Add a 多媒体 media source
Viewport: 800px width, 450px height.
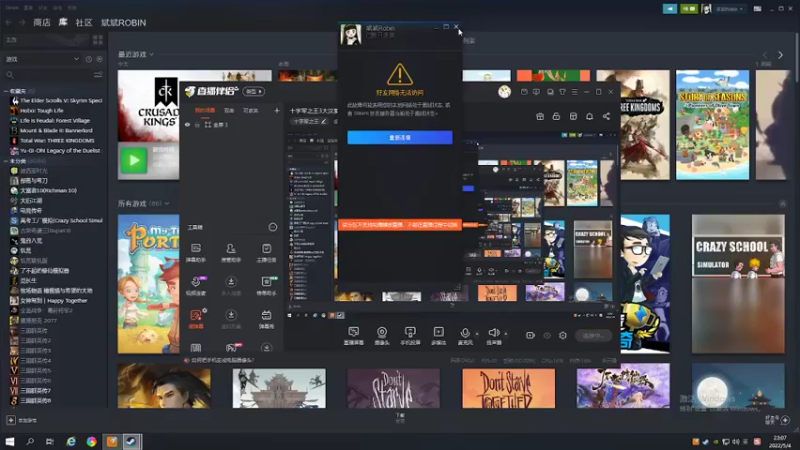point(438,335)
